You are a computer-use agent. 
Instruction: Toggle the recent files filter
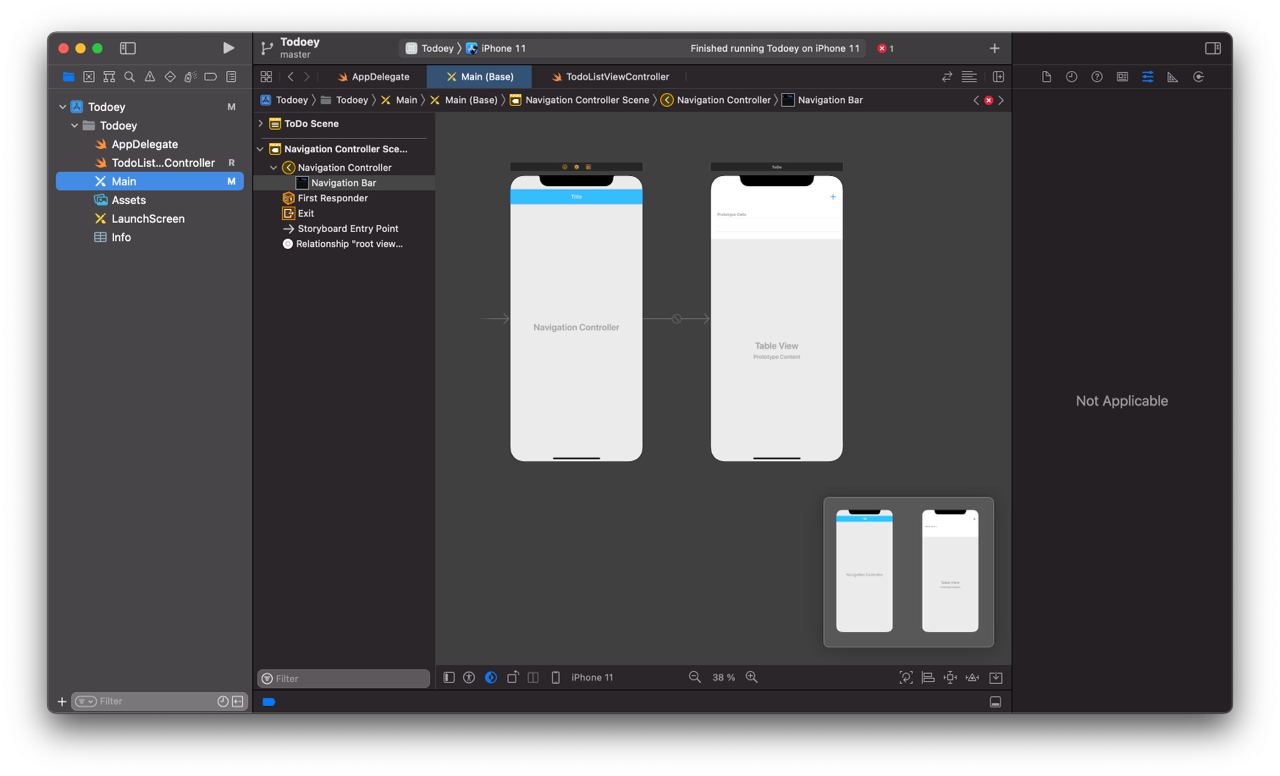tap(223, 701)
